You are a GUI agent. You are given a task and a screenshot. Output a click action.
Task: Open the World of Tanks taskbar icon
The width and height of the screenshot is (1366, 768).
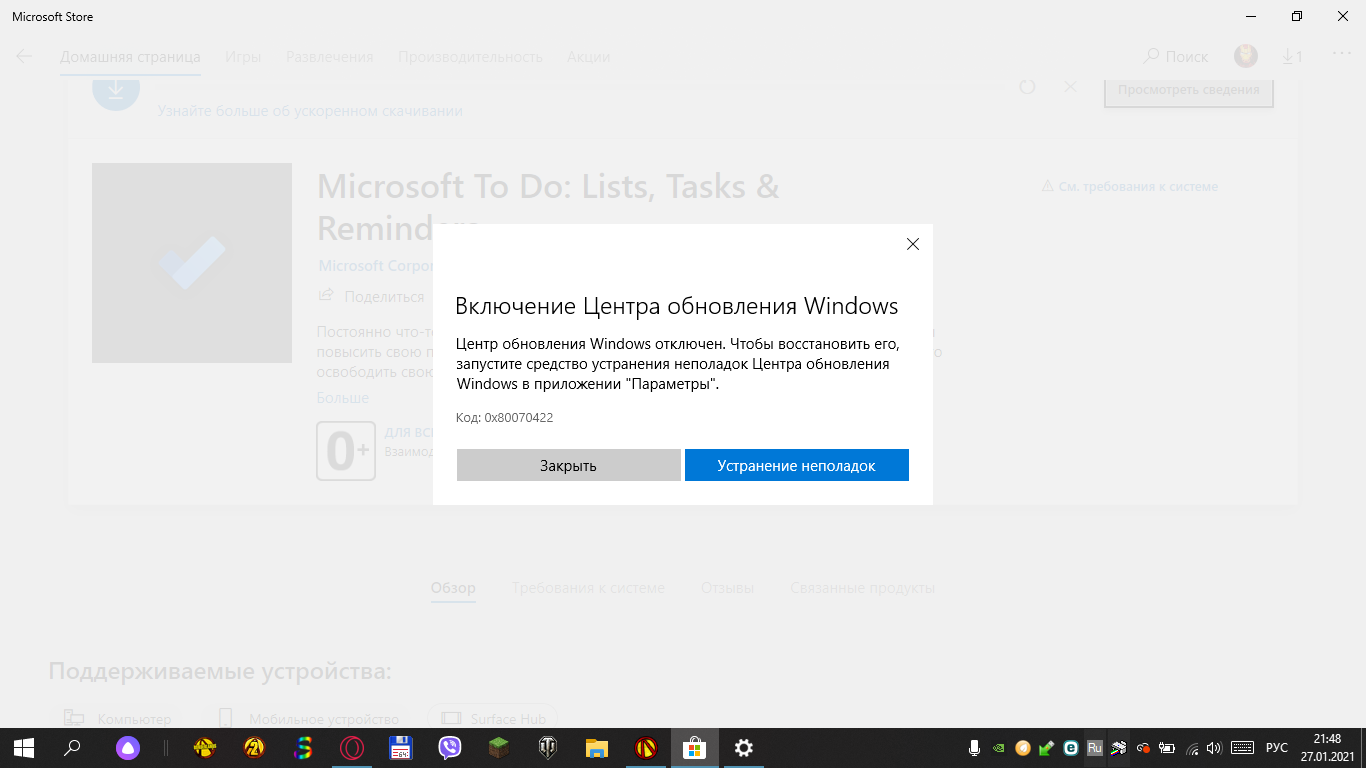tap(548, 748)
